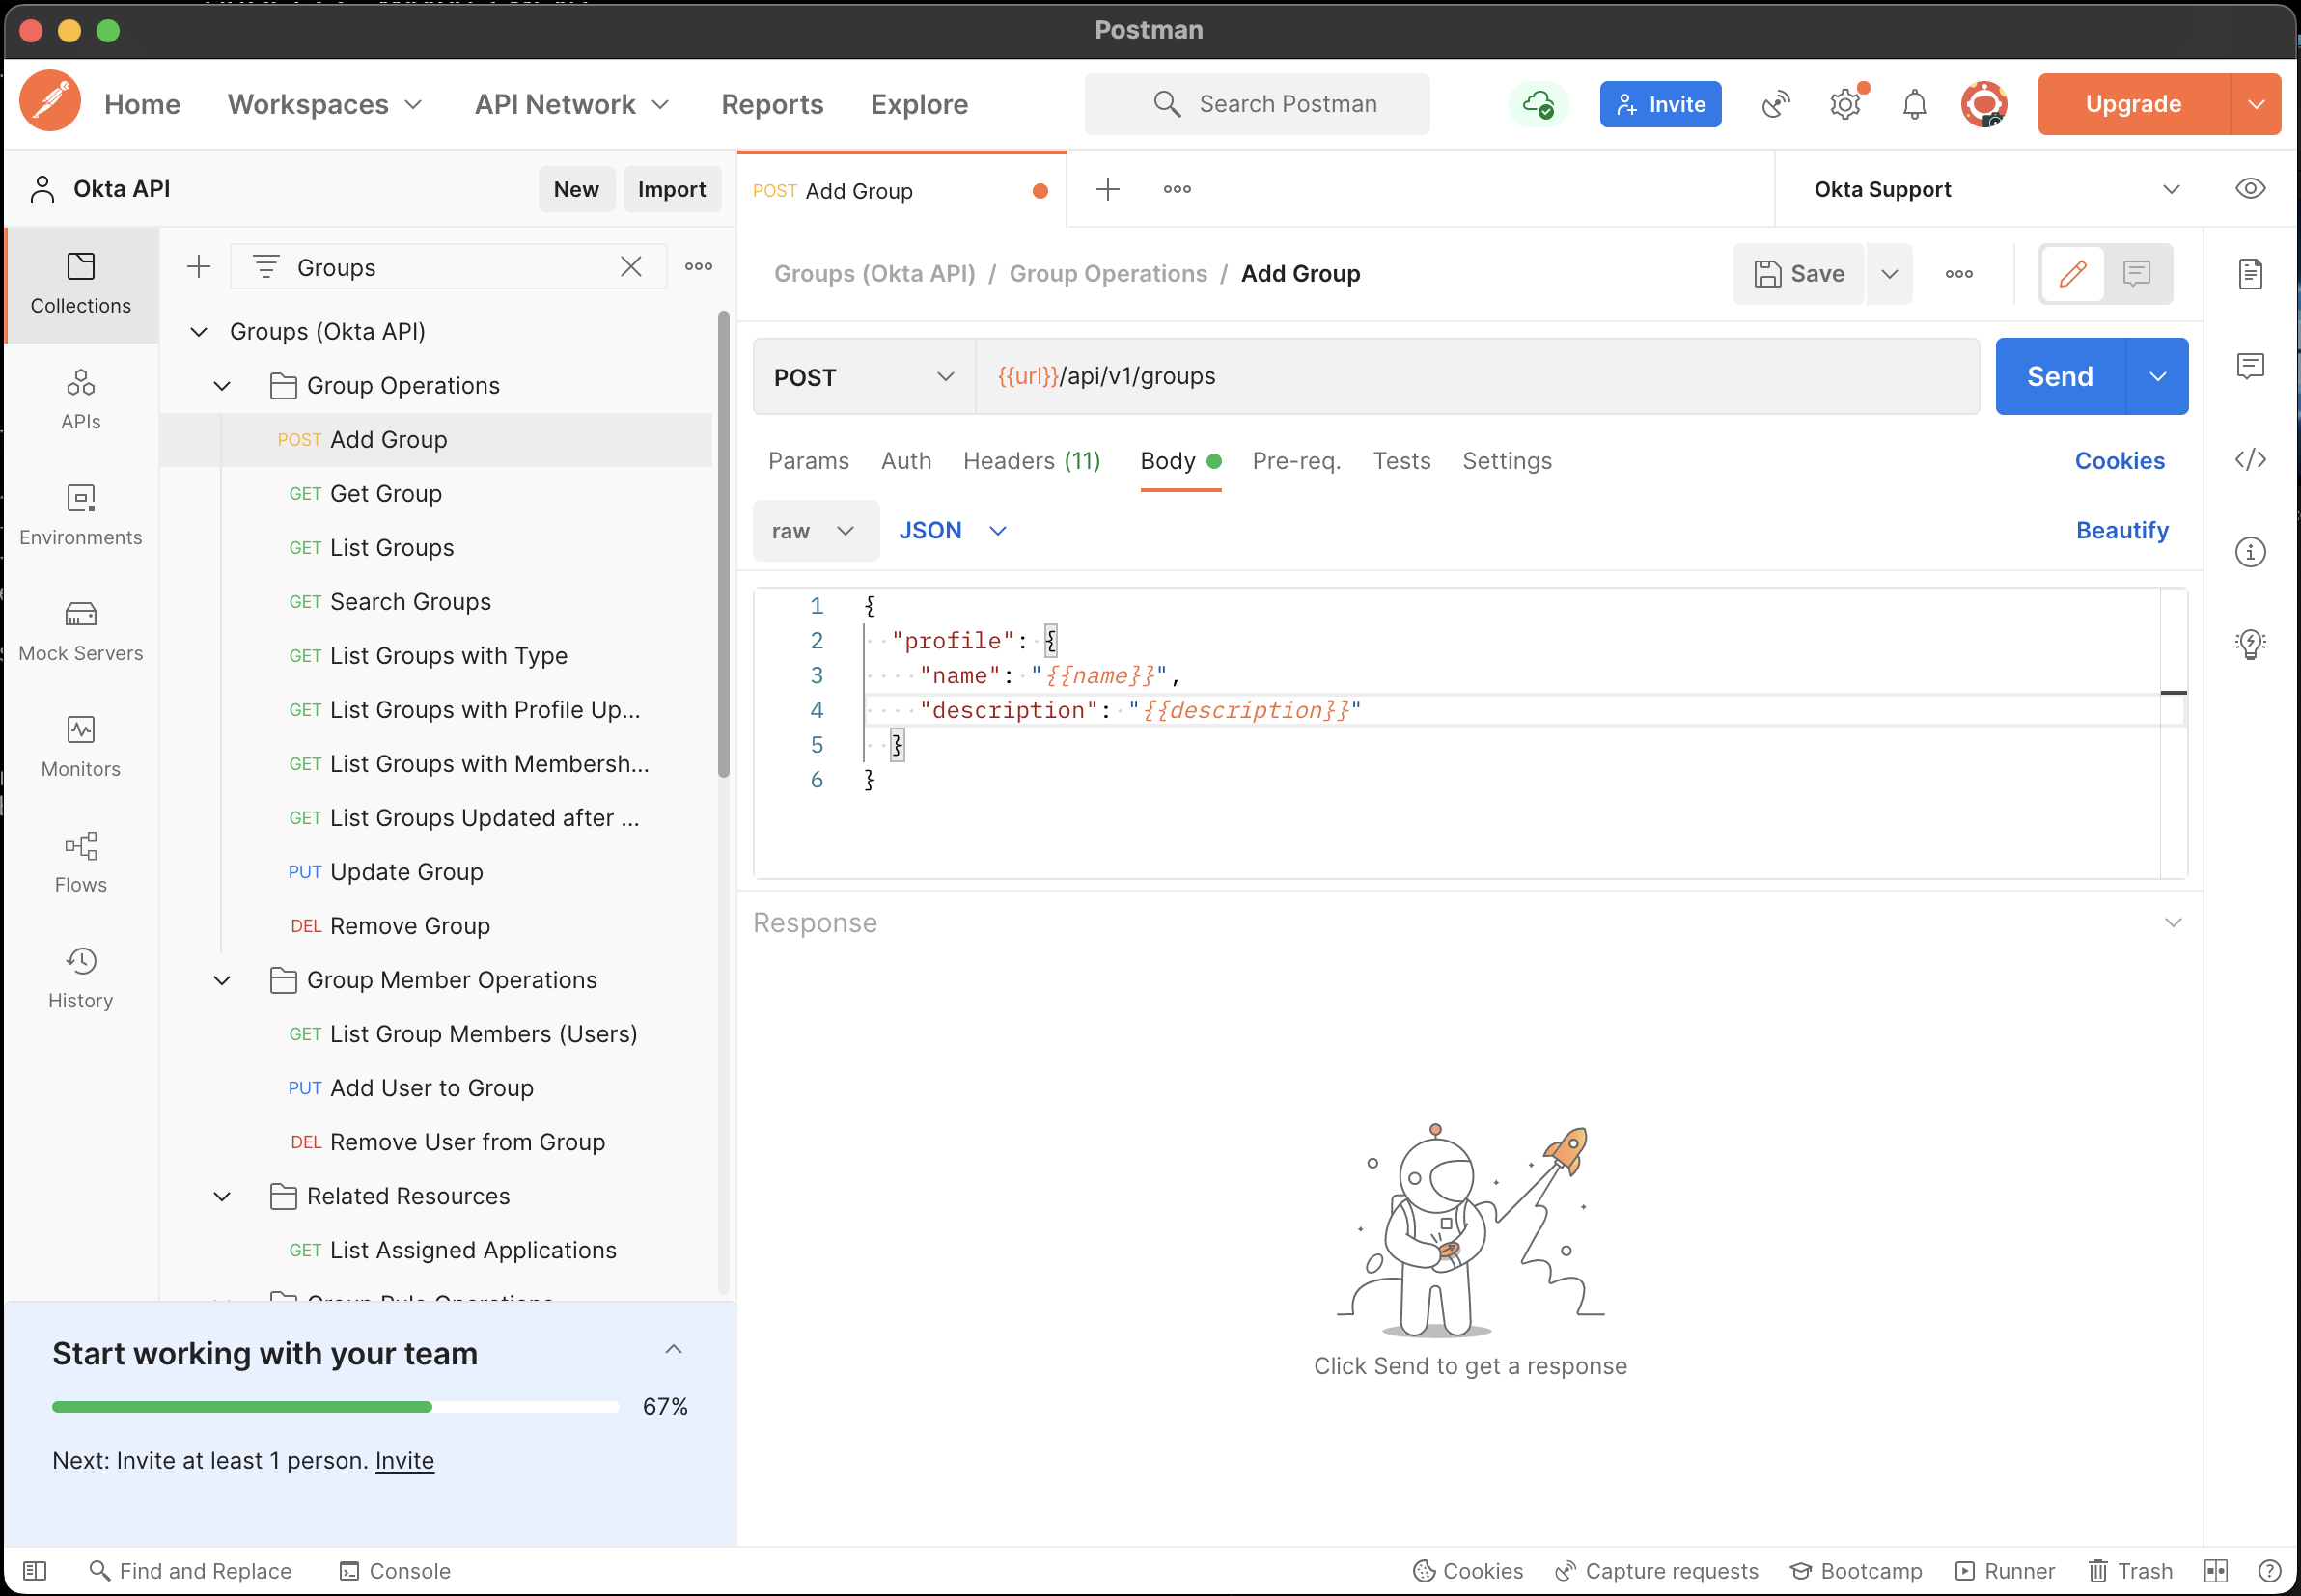Collapse the Group Member Operations folder

[222, 980]
